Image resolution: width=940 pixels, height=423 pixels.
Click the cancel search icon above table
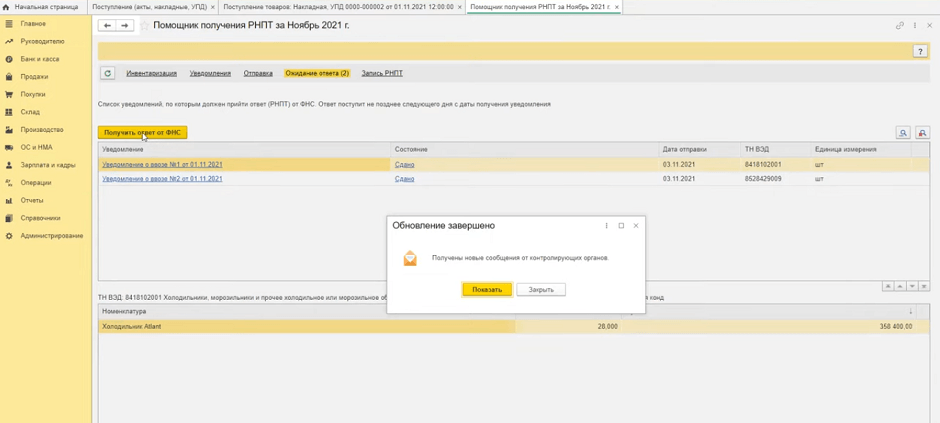[x=922, y=133]
